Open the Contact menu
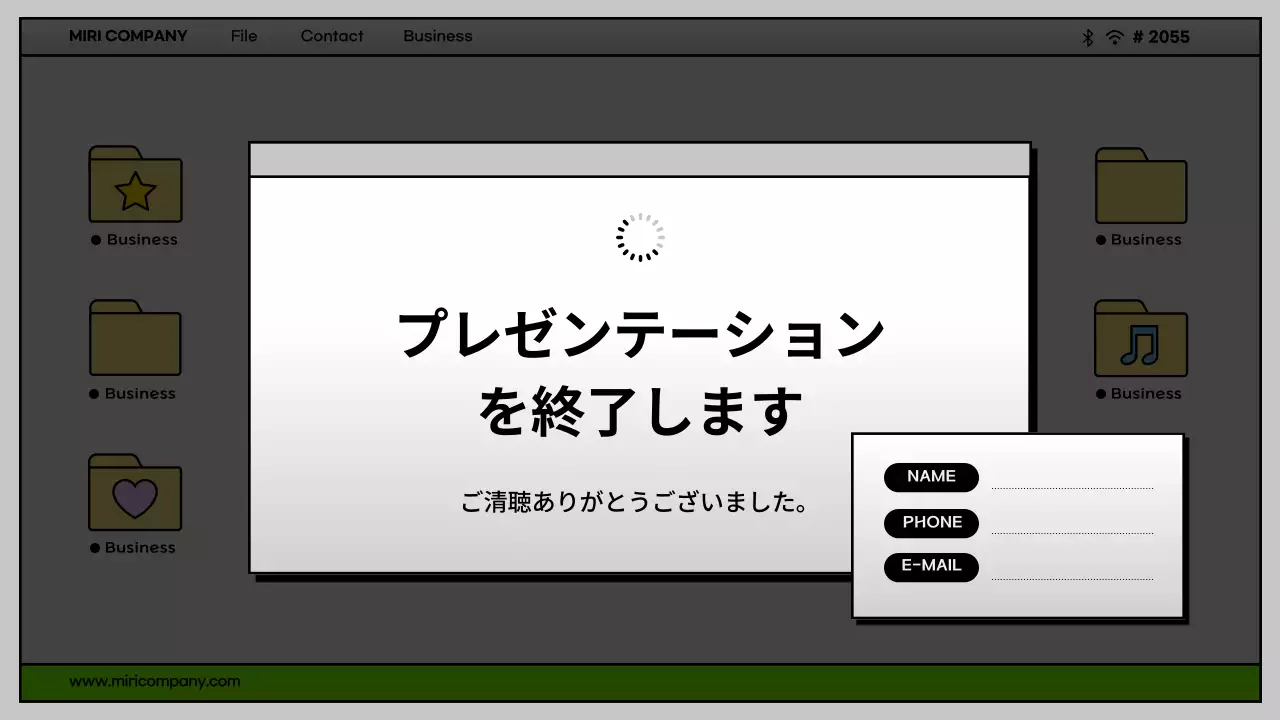Screen dimensions: 1280x720 pyautogui.click(x=331, y=36)
